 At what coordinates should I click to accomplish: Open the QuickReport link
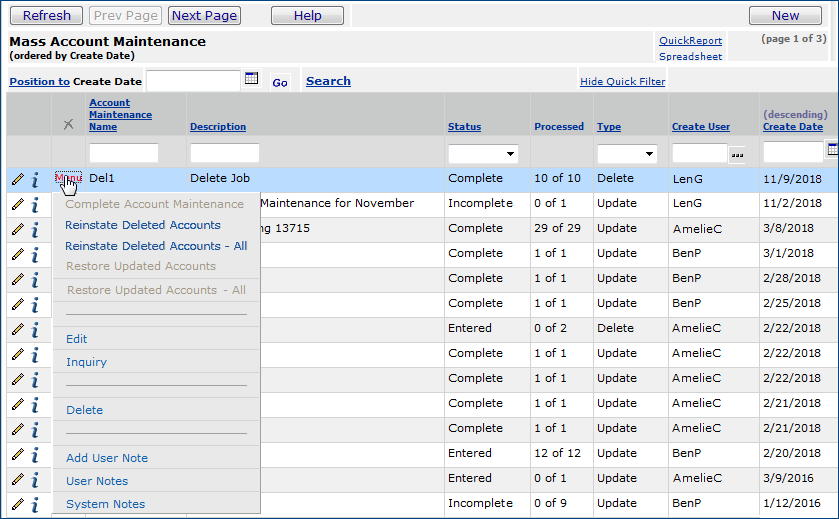tap(690, 41)
